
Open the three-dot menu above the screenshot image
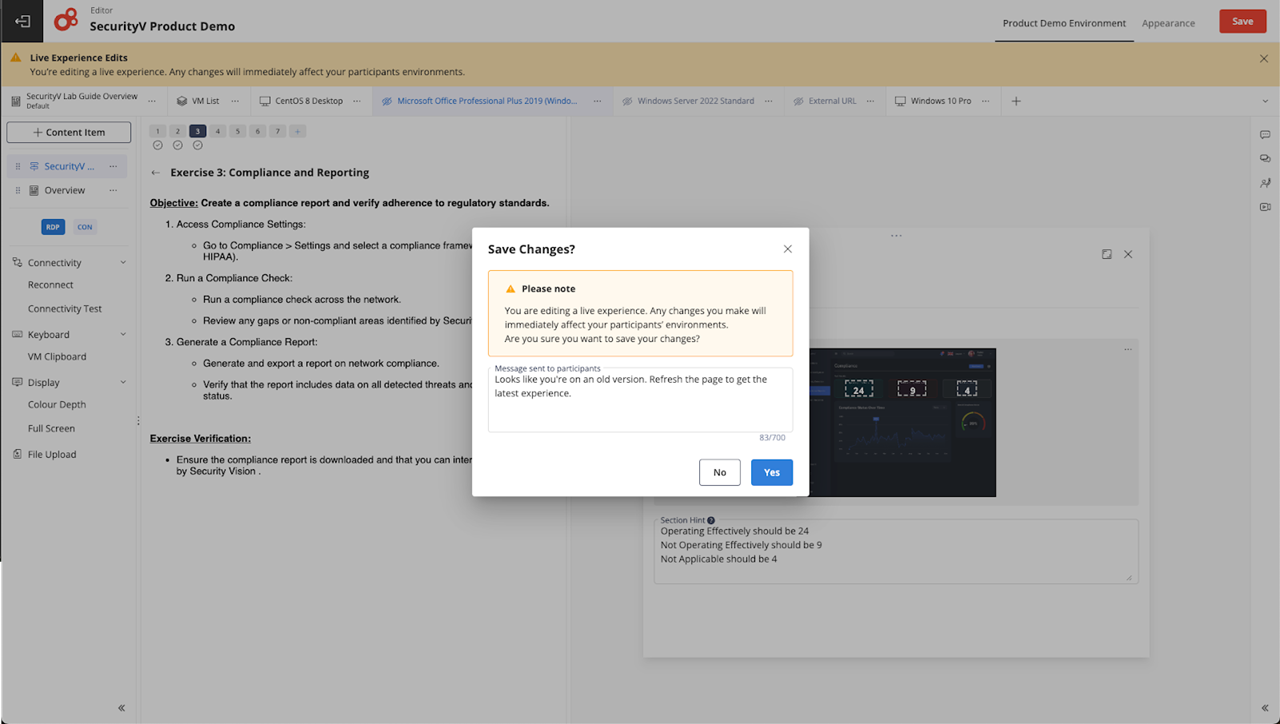coord(1128,350)
